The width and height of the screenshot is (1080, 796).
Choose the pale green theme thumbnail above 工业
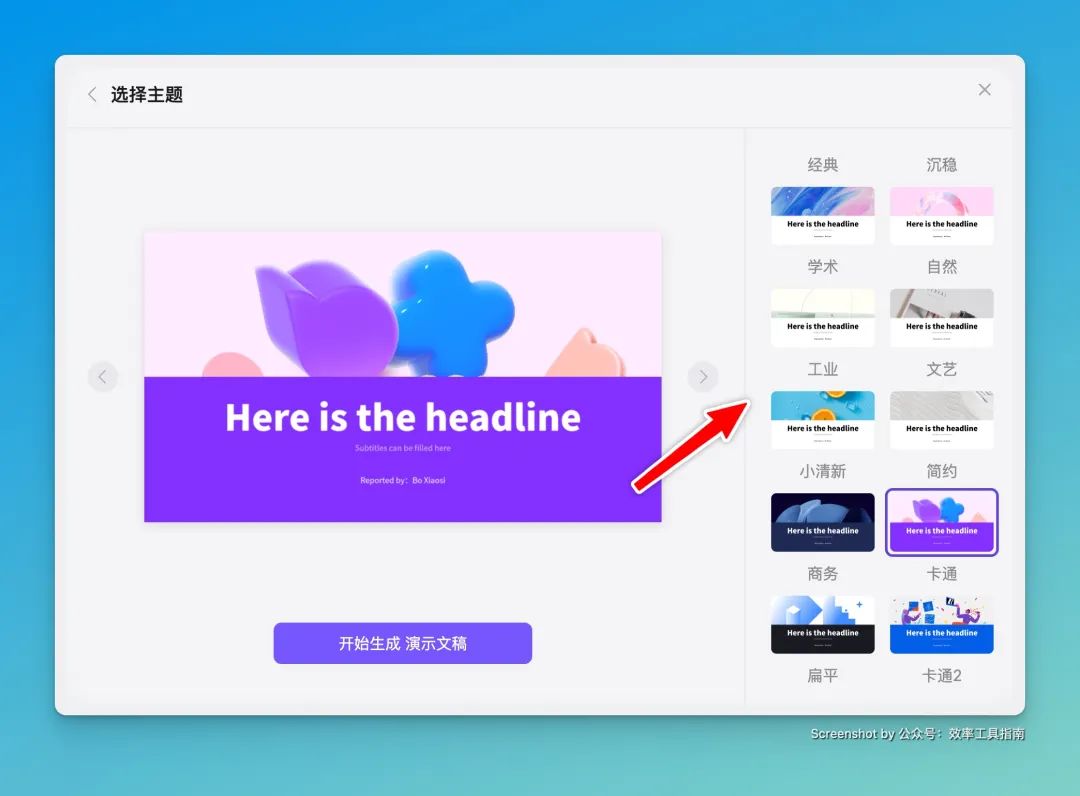[822, 318]
